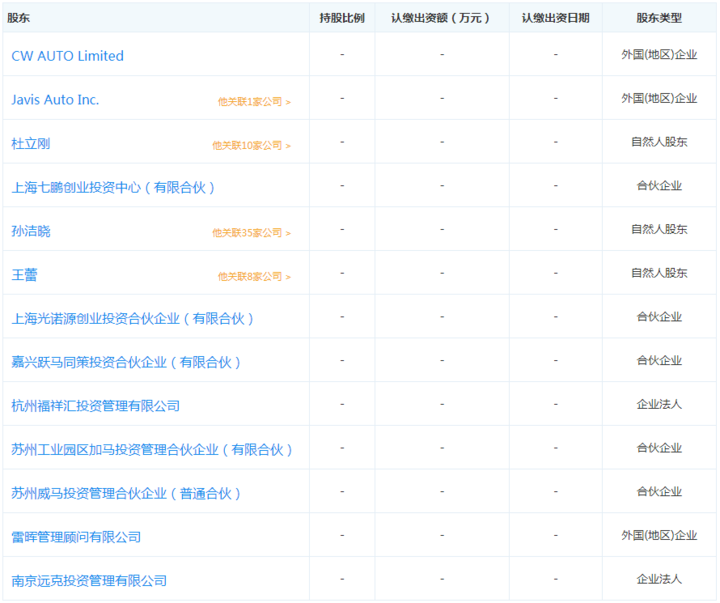Screen dimensions: 720x603
Task: Open 南京远克投资管理有限公司 link
Action: [89, 580]
